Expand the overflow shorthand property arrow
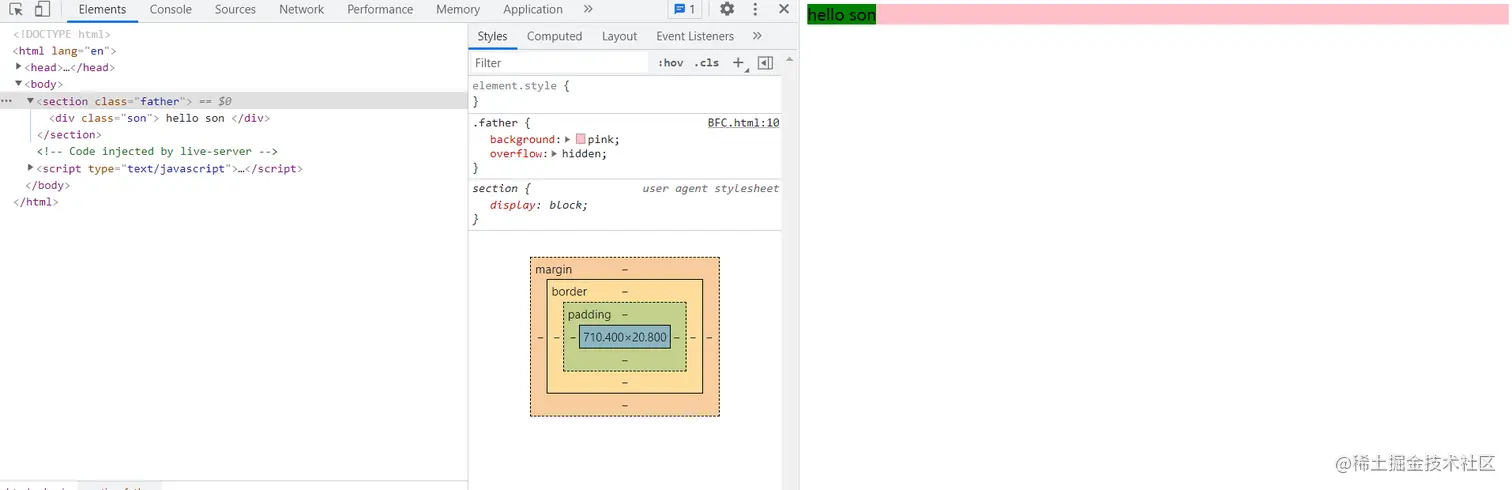Viewport: 1512px width, 490px height. pos(555,154)
